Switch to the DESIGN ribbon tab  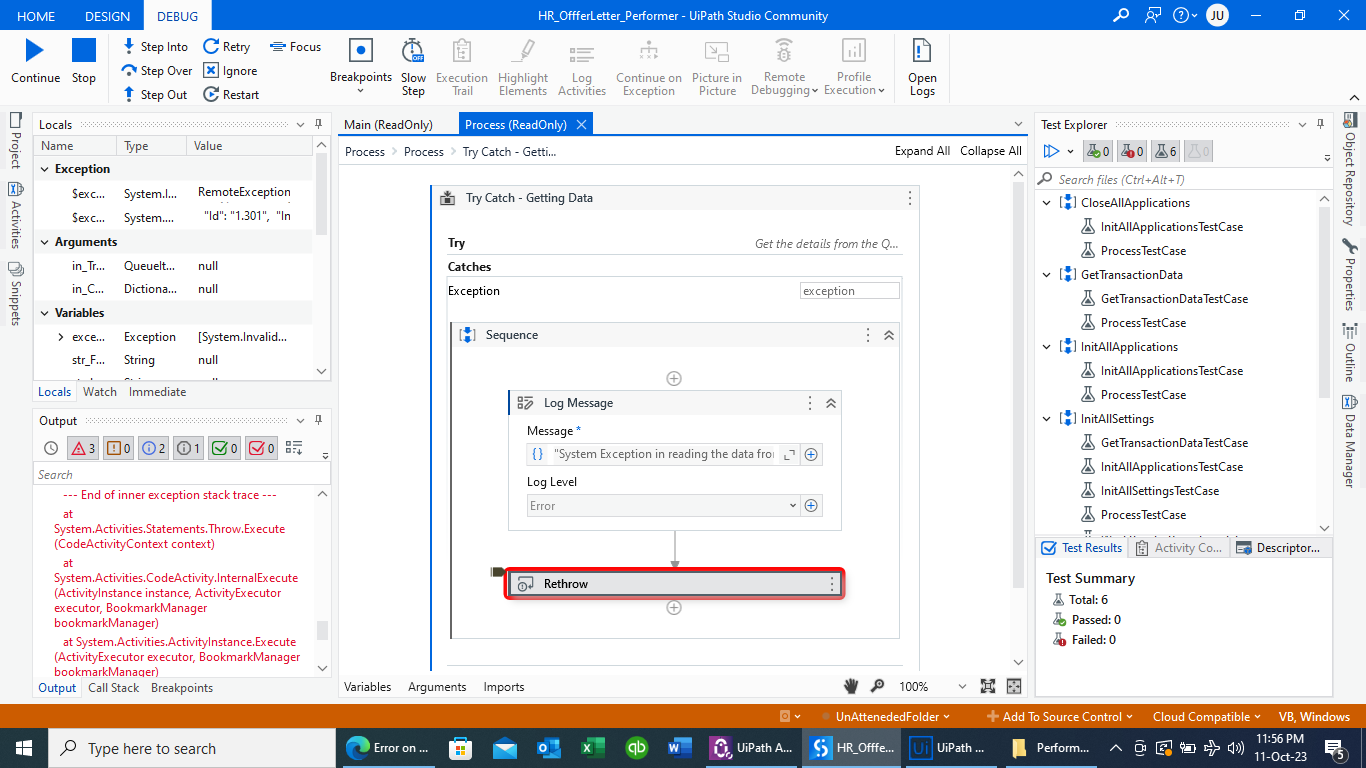[x=107, y=16]
